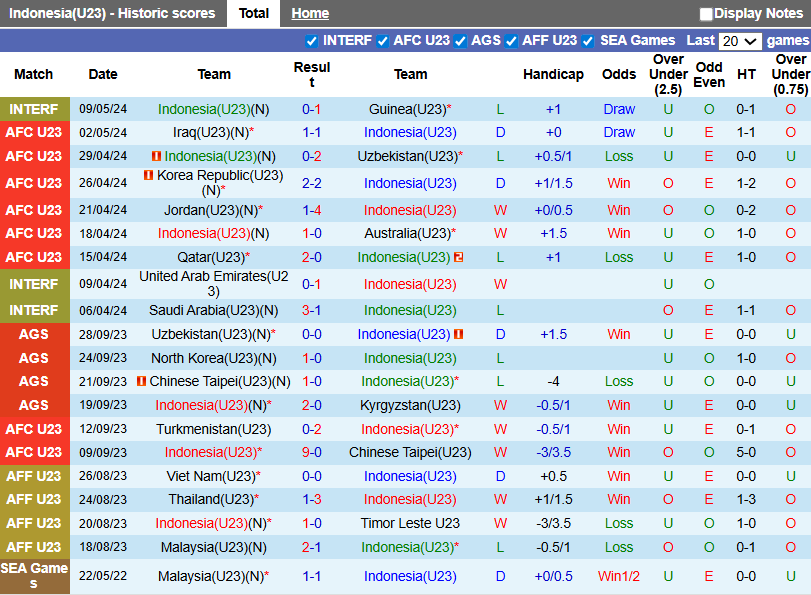Click the 1-3 half-time score
This screenshot has height=595, width=811.
[746, 499]
